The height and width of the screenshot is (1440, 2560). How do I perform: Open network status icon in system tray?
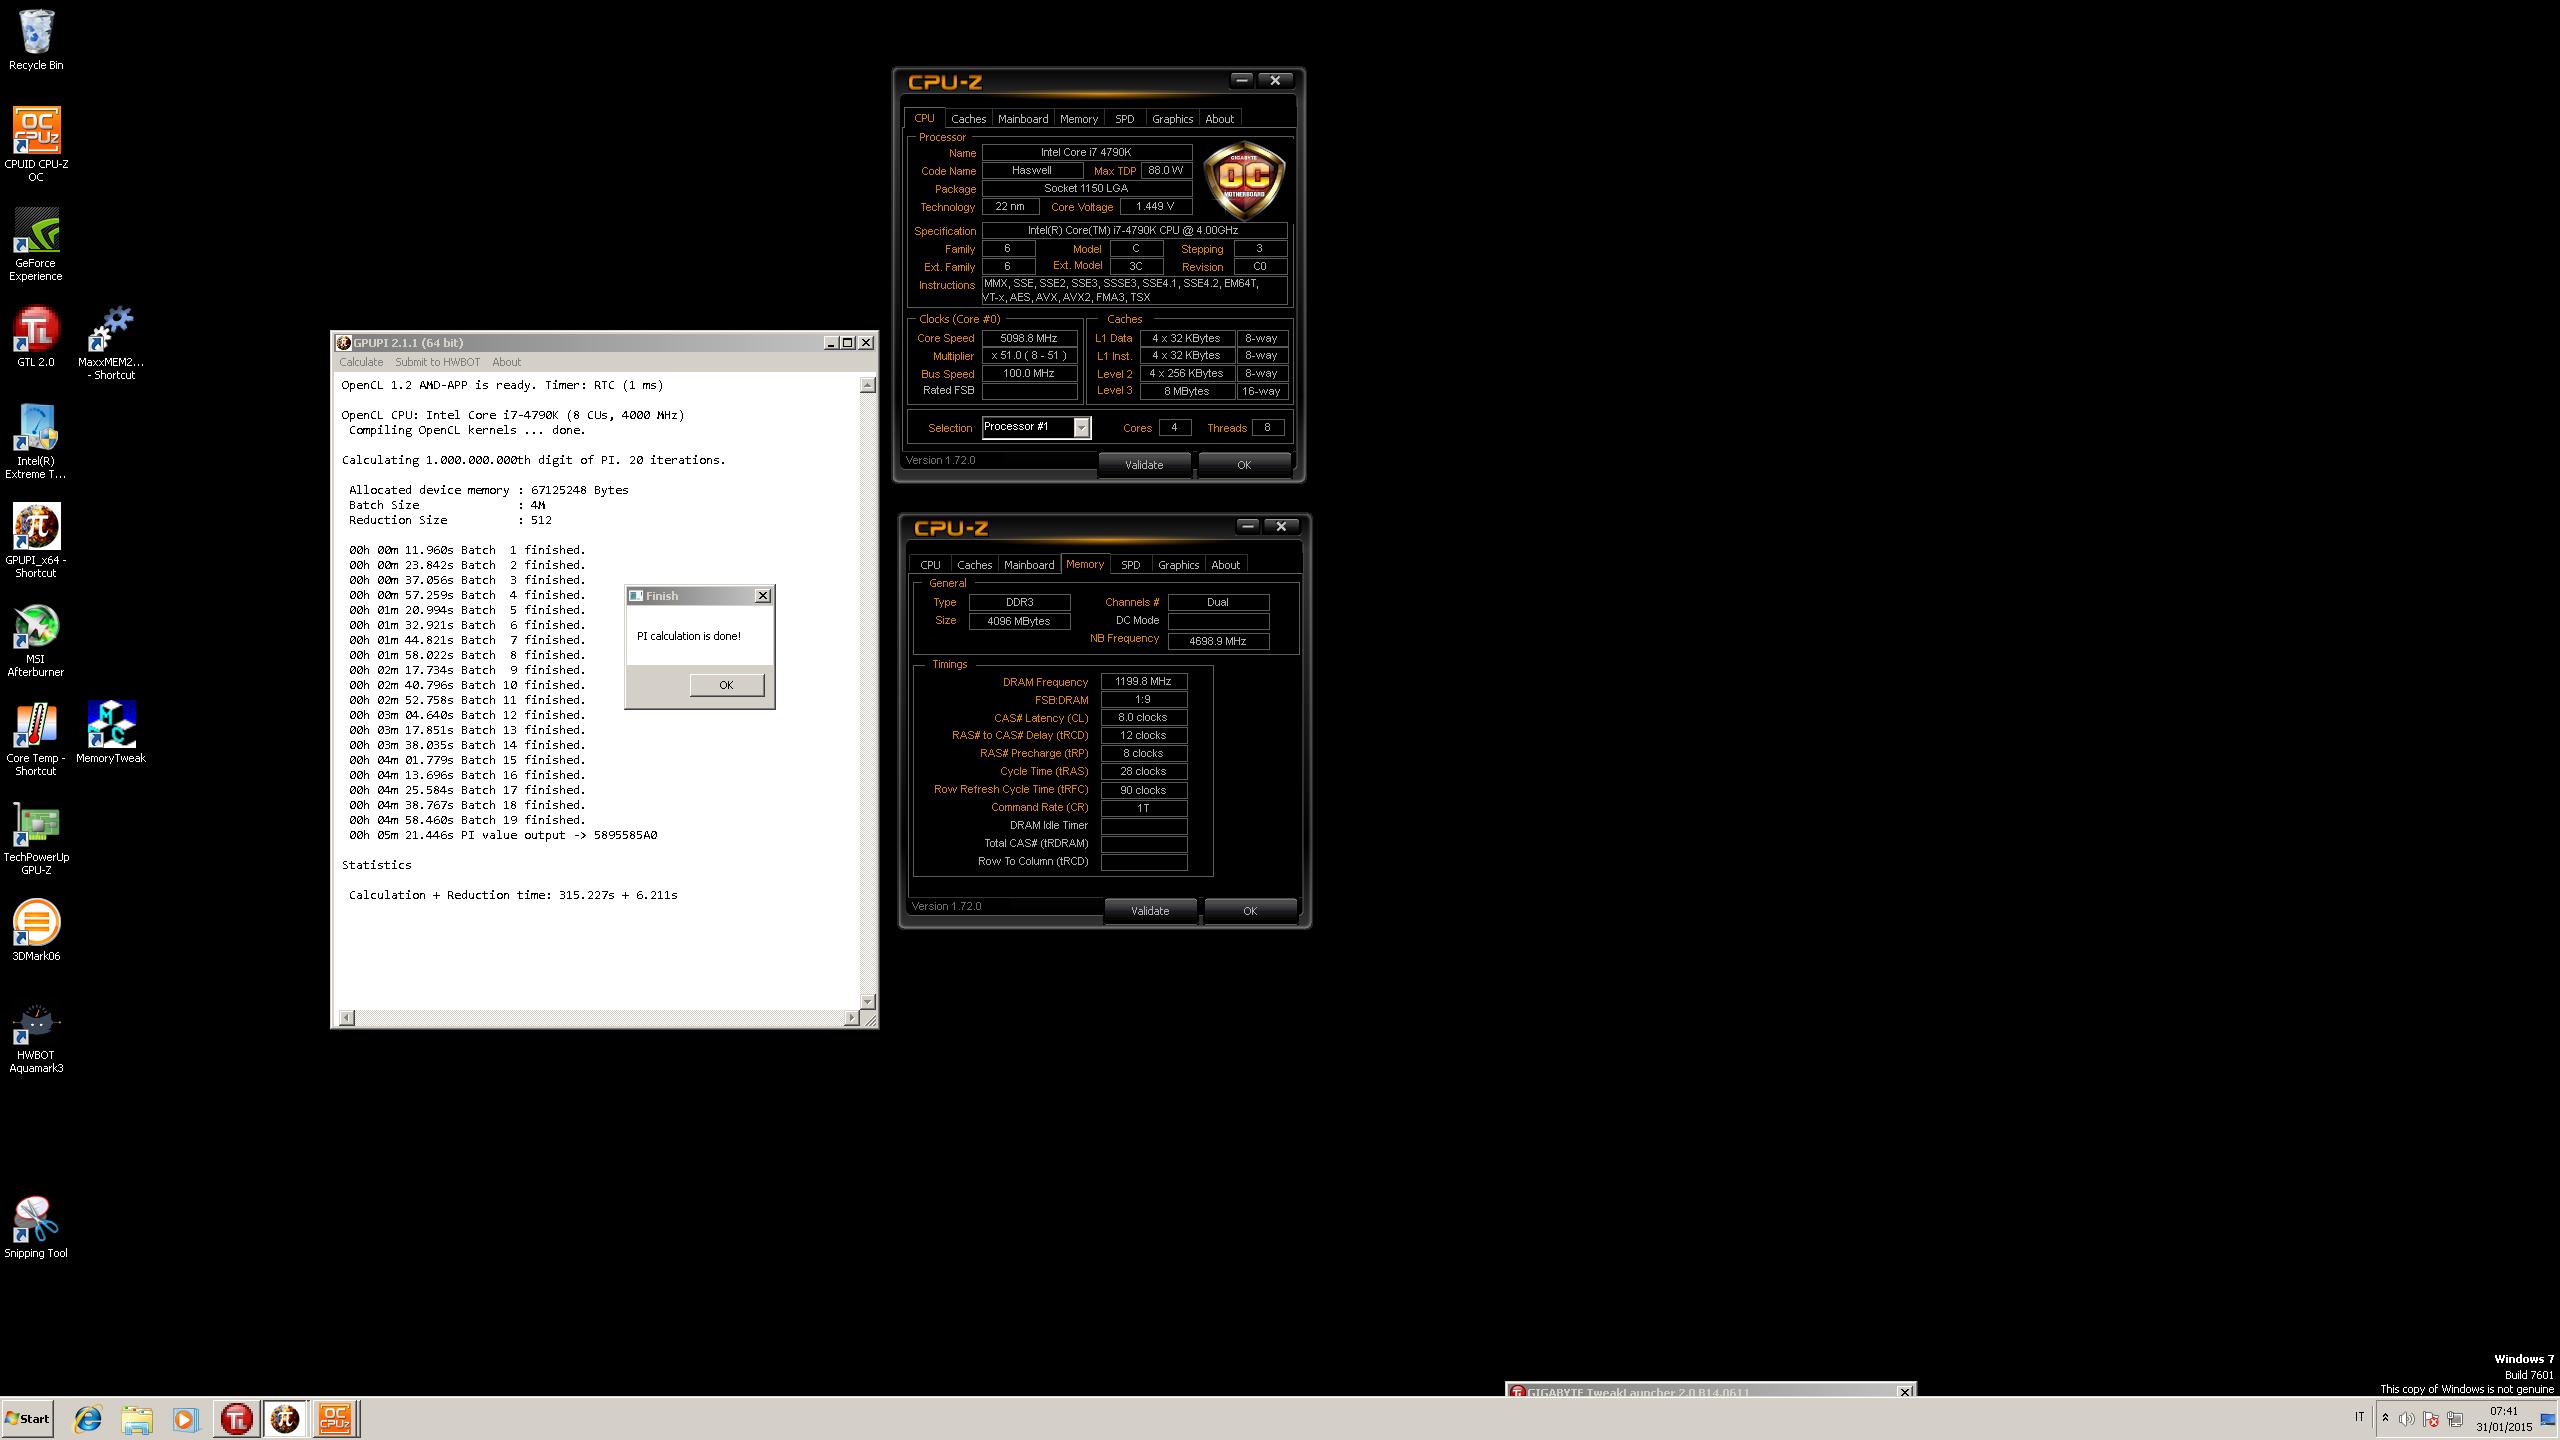(2454, 1419)
